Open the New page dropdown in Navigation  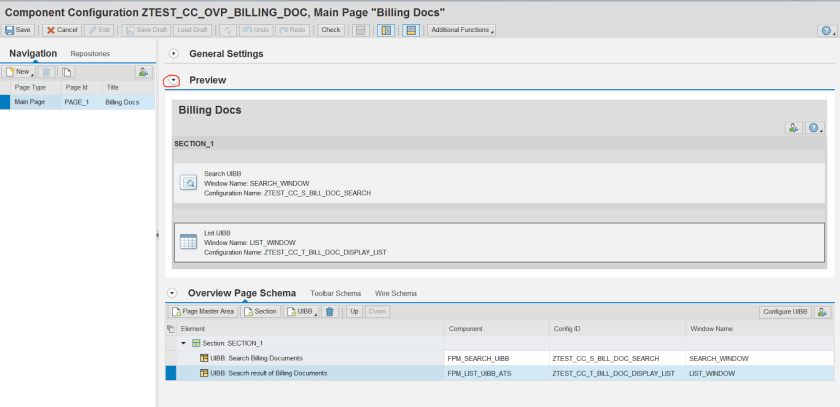pyautogui.click(x=18, y=72)
